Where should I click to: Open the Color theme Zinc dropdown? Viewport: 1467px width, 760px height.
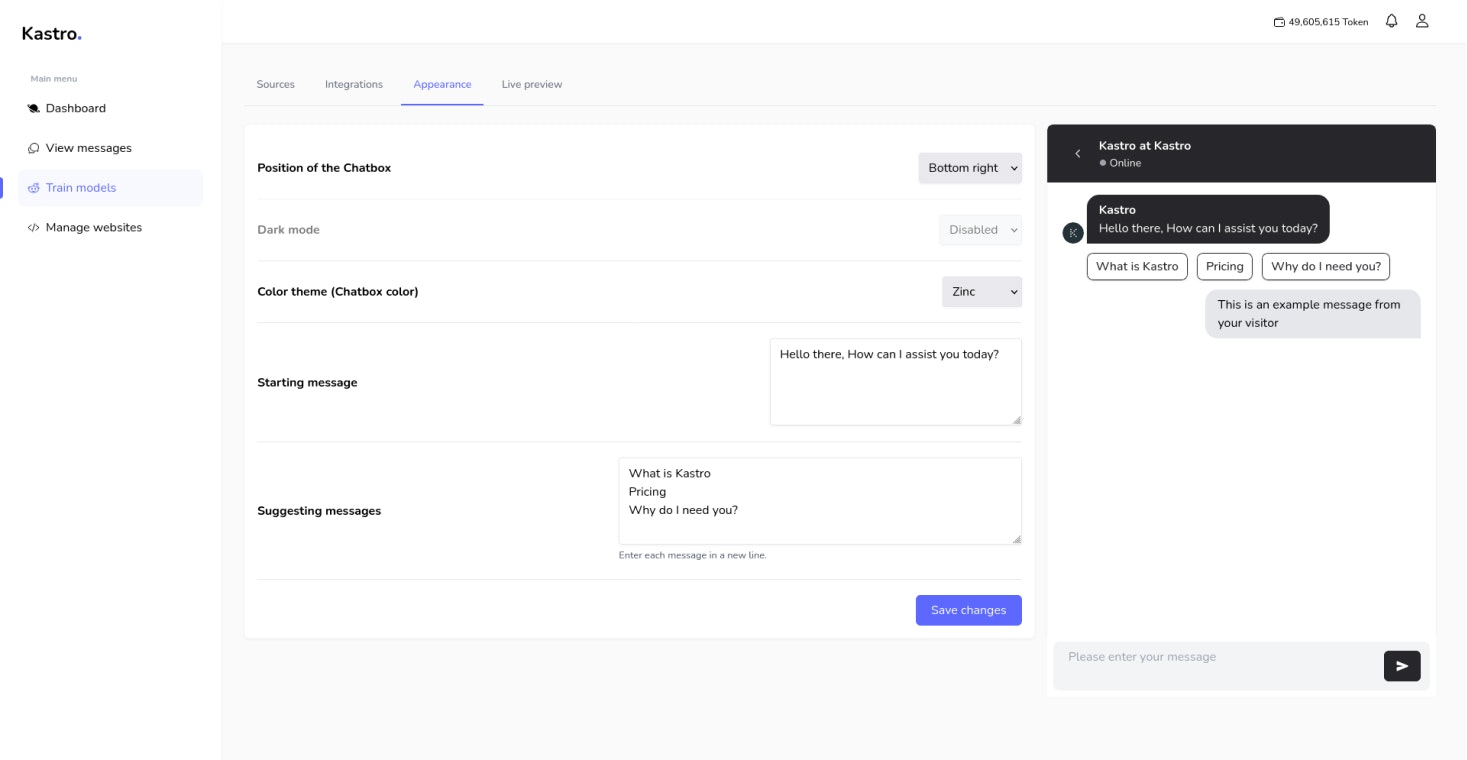point(982,292)
